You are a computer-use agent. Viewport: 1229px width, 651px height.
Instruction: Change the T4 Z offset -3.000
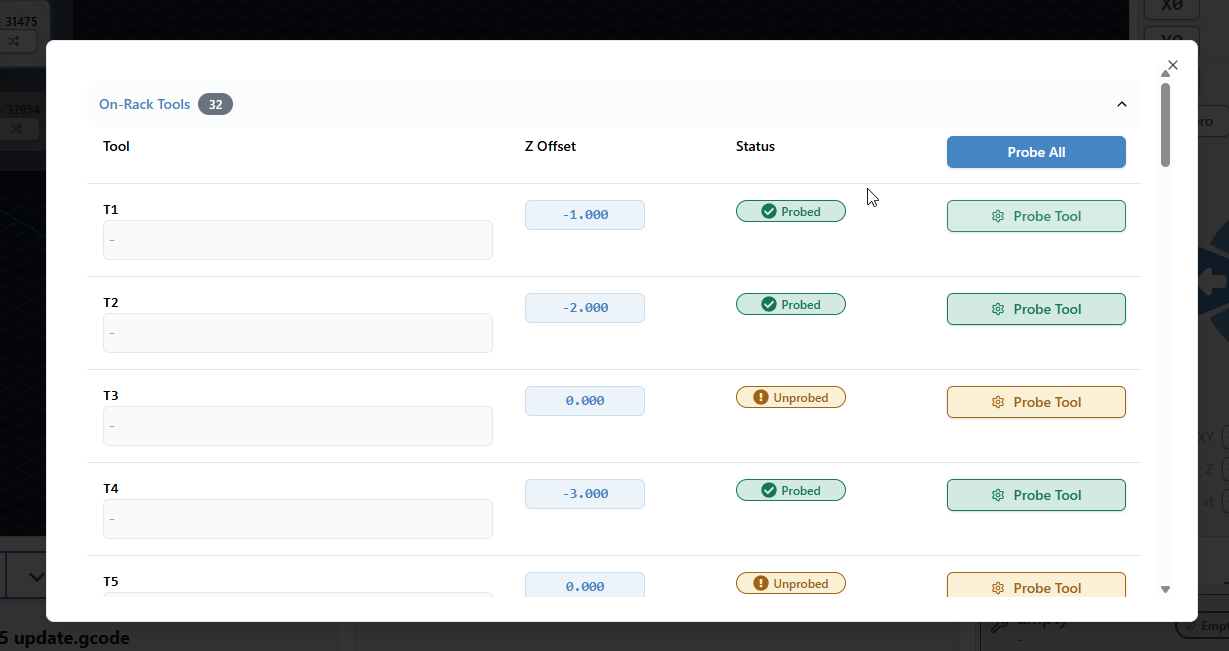coord(585,494)
